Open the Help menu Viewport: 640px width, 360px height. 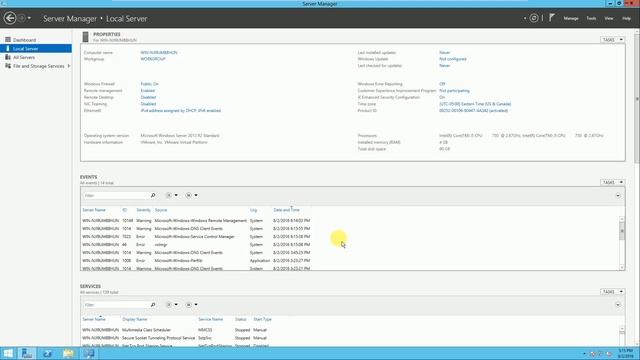tap(626, 18)
